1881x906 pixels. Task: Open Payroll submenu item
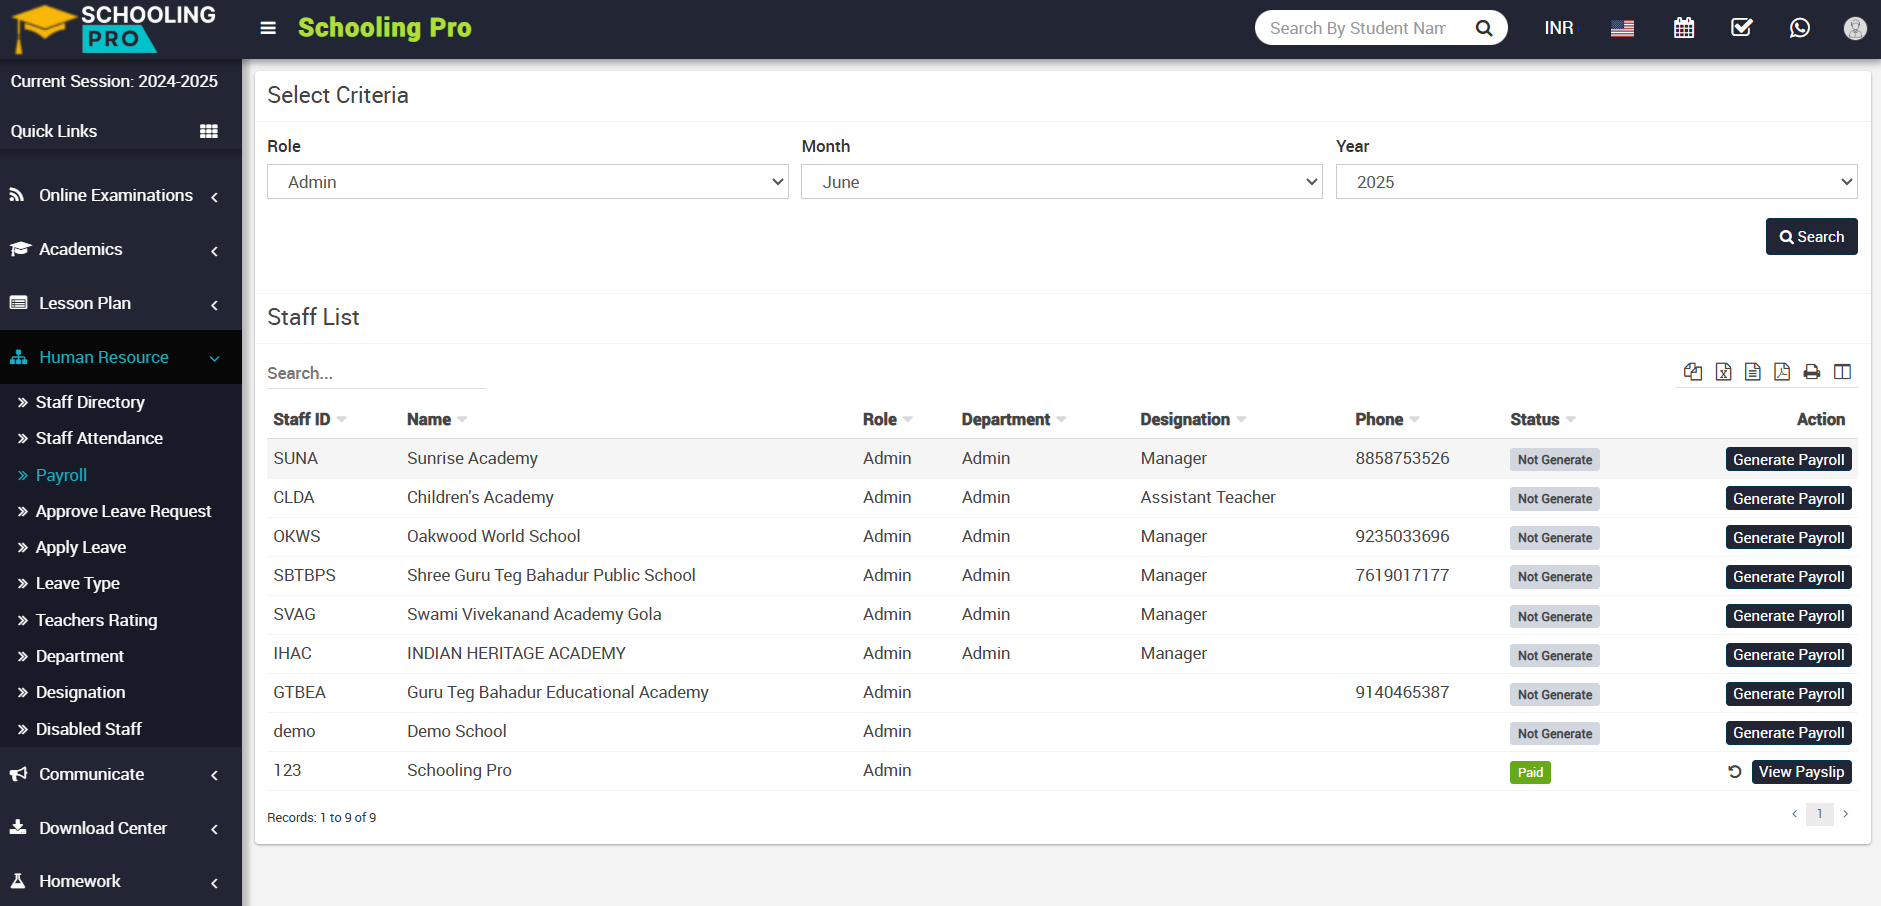(x=61, y=475)
